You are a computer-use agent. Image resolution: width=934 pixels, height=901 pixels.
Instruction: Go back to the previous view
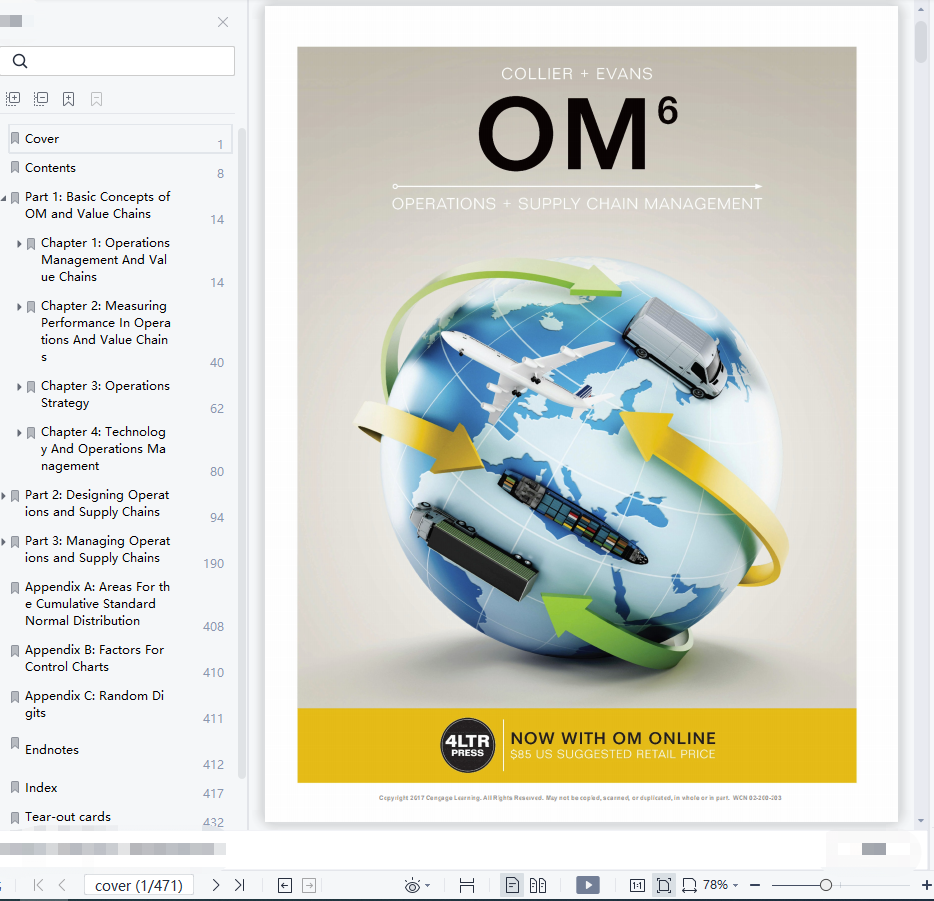tap(285, 886)
